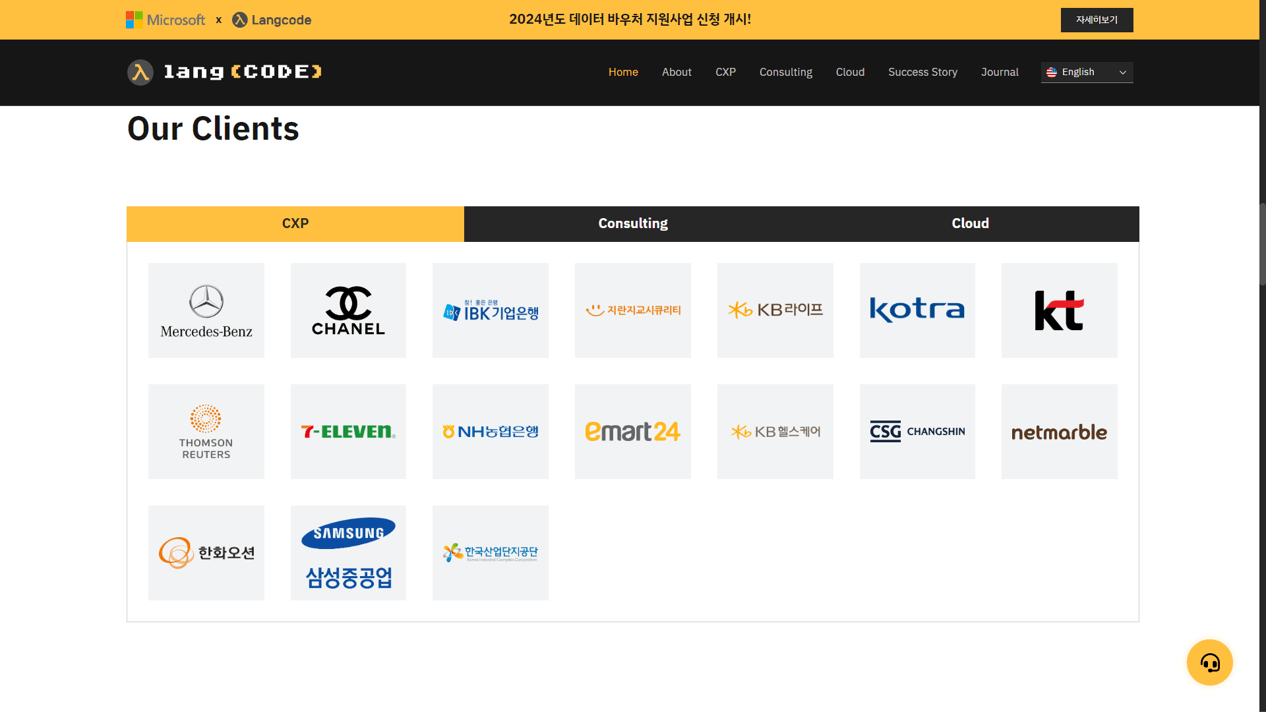The width and height of the screenshot is (1266, 712).
Task: Click the emart24 client logo
Action: pyautogui.click(x=633, y=431)
